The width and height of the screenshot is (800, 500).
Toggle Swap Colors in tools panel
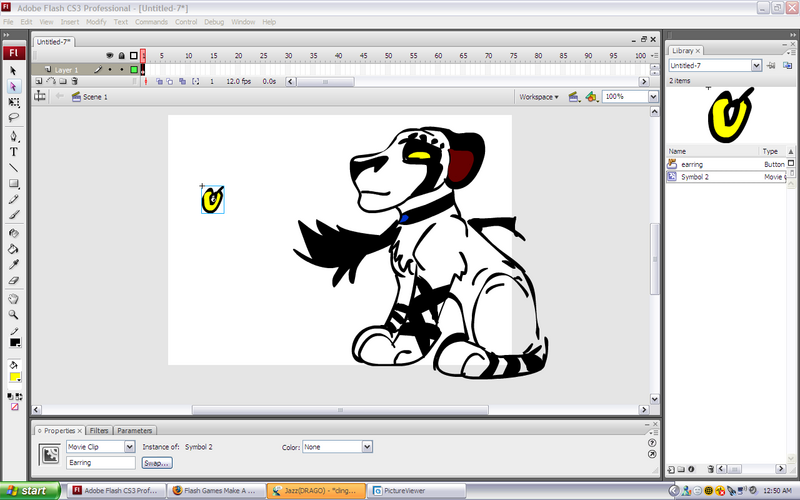(18, 396)
